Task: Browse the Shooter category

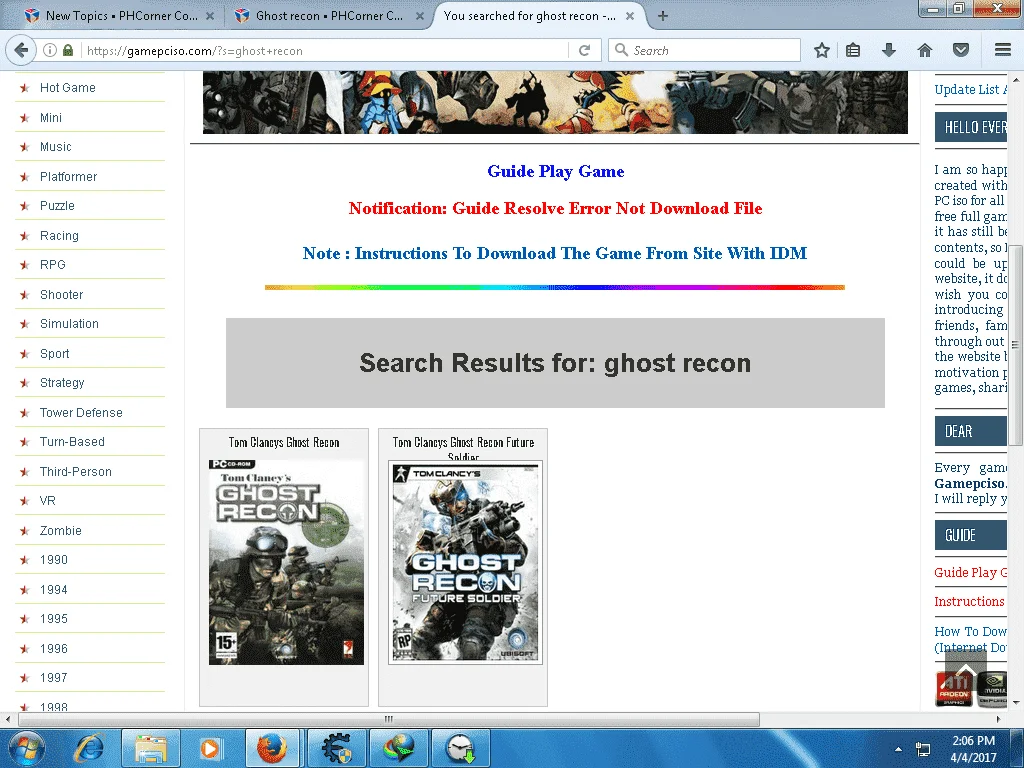Action: pos(61,295)
